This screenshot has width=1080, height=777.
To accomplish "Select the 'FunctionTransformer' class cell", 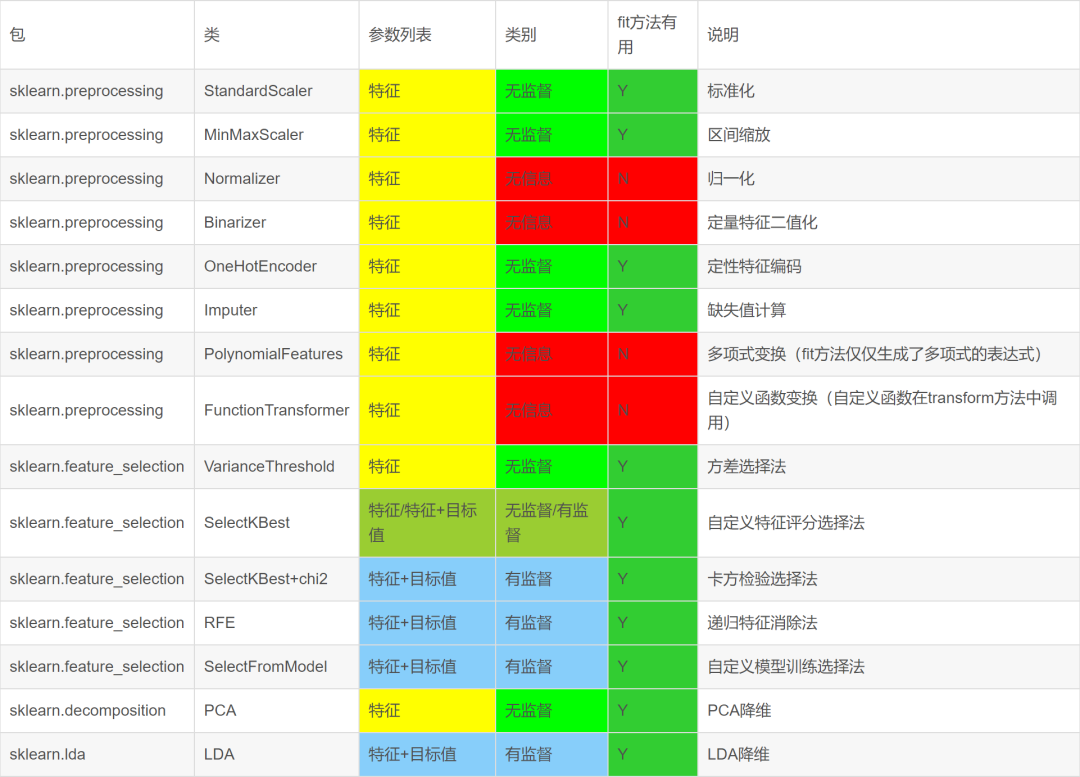I will tap(276, 411).
